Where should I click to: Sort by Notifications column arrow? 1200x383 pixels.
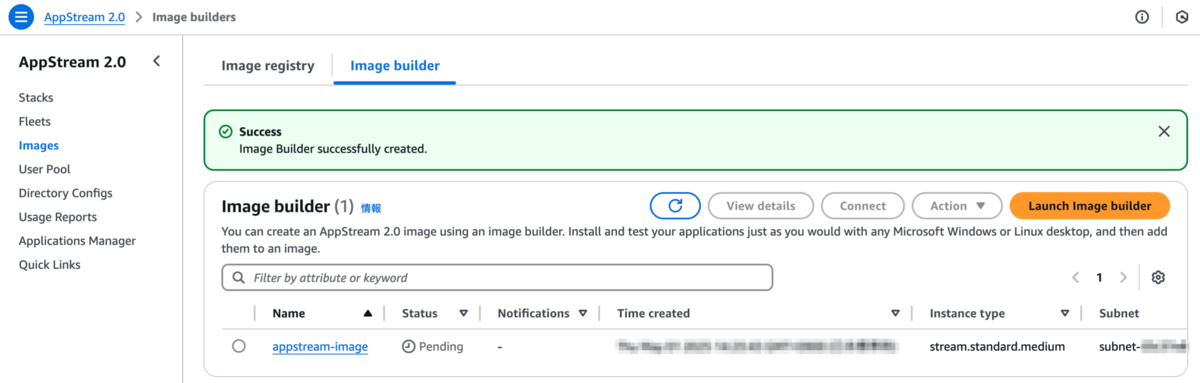pyautogui.click(x=583, y=313)
